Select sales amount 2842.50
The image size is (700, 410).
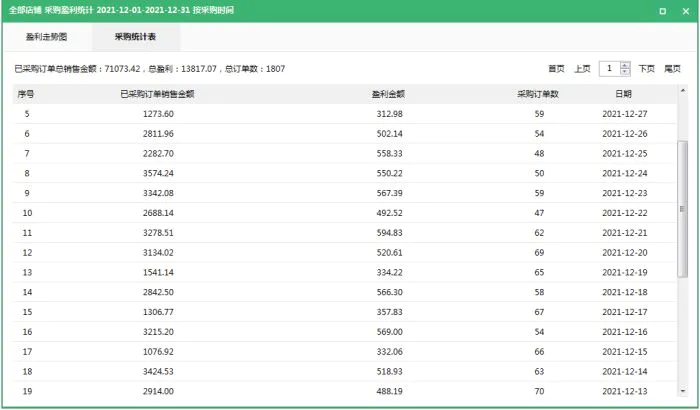(158, 292)
